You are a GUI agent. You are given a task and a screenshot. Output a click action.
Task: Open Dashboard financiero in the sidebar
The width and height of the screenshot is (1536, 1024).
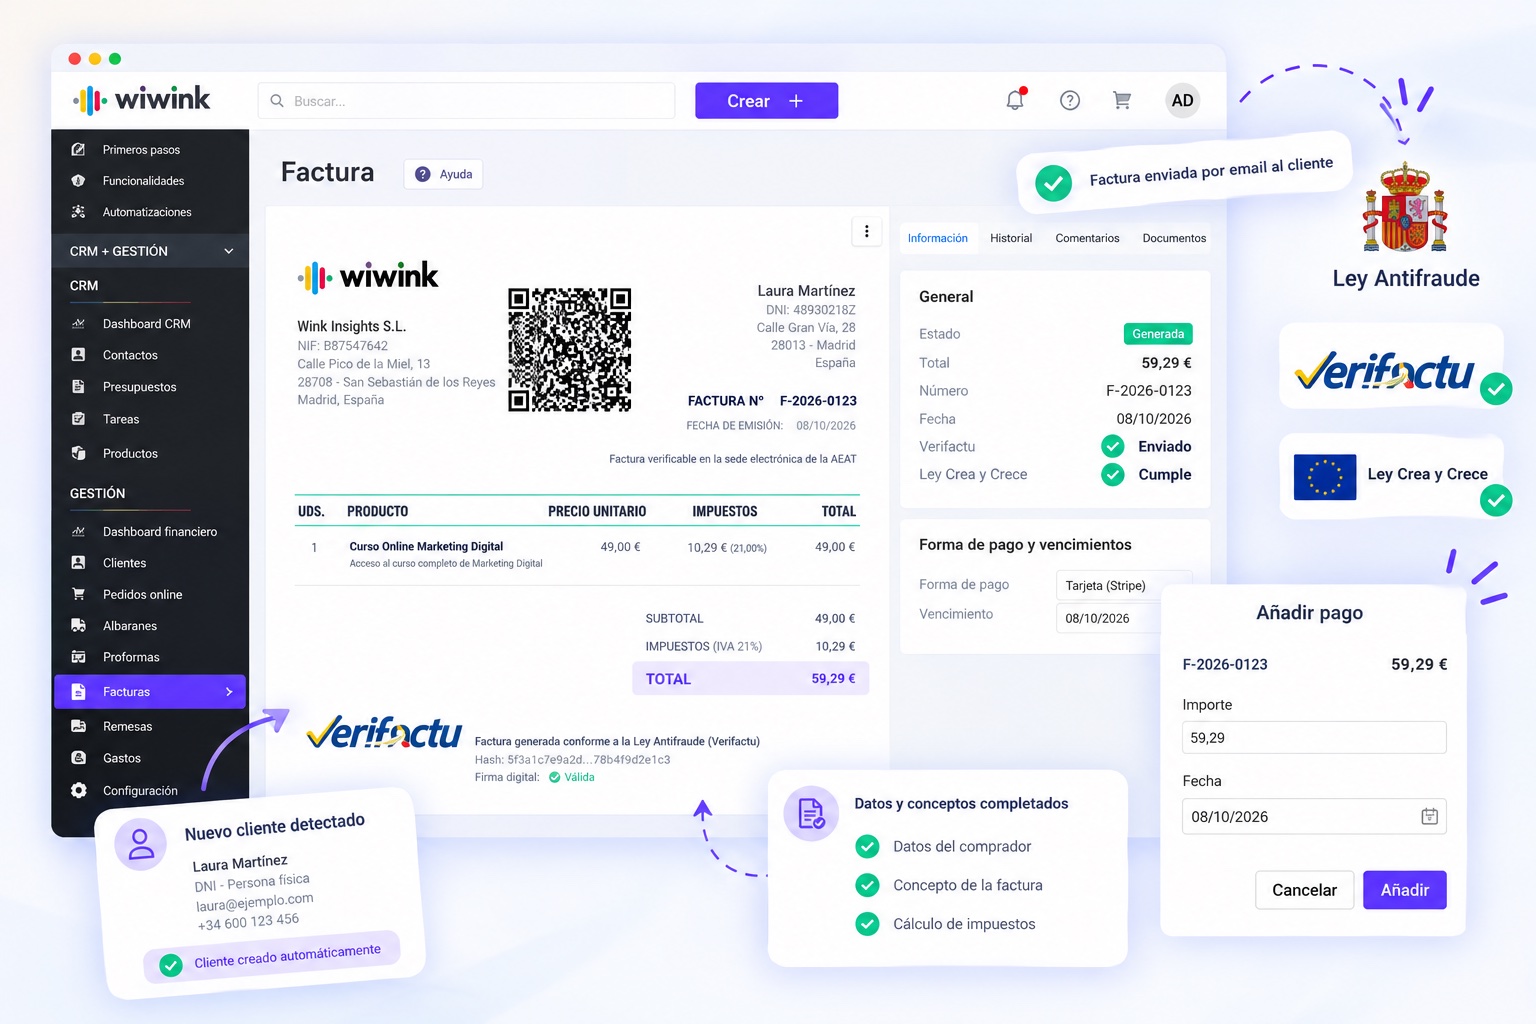pyautogui.click(x=150, y=532)
